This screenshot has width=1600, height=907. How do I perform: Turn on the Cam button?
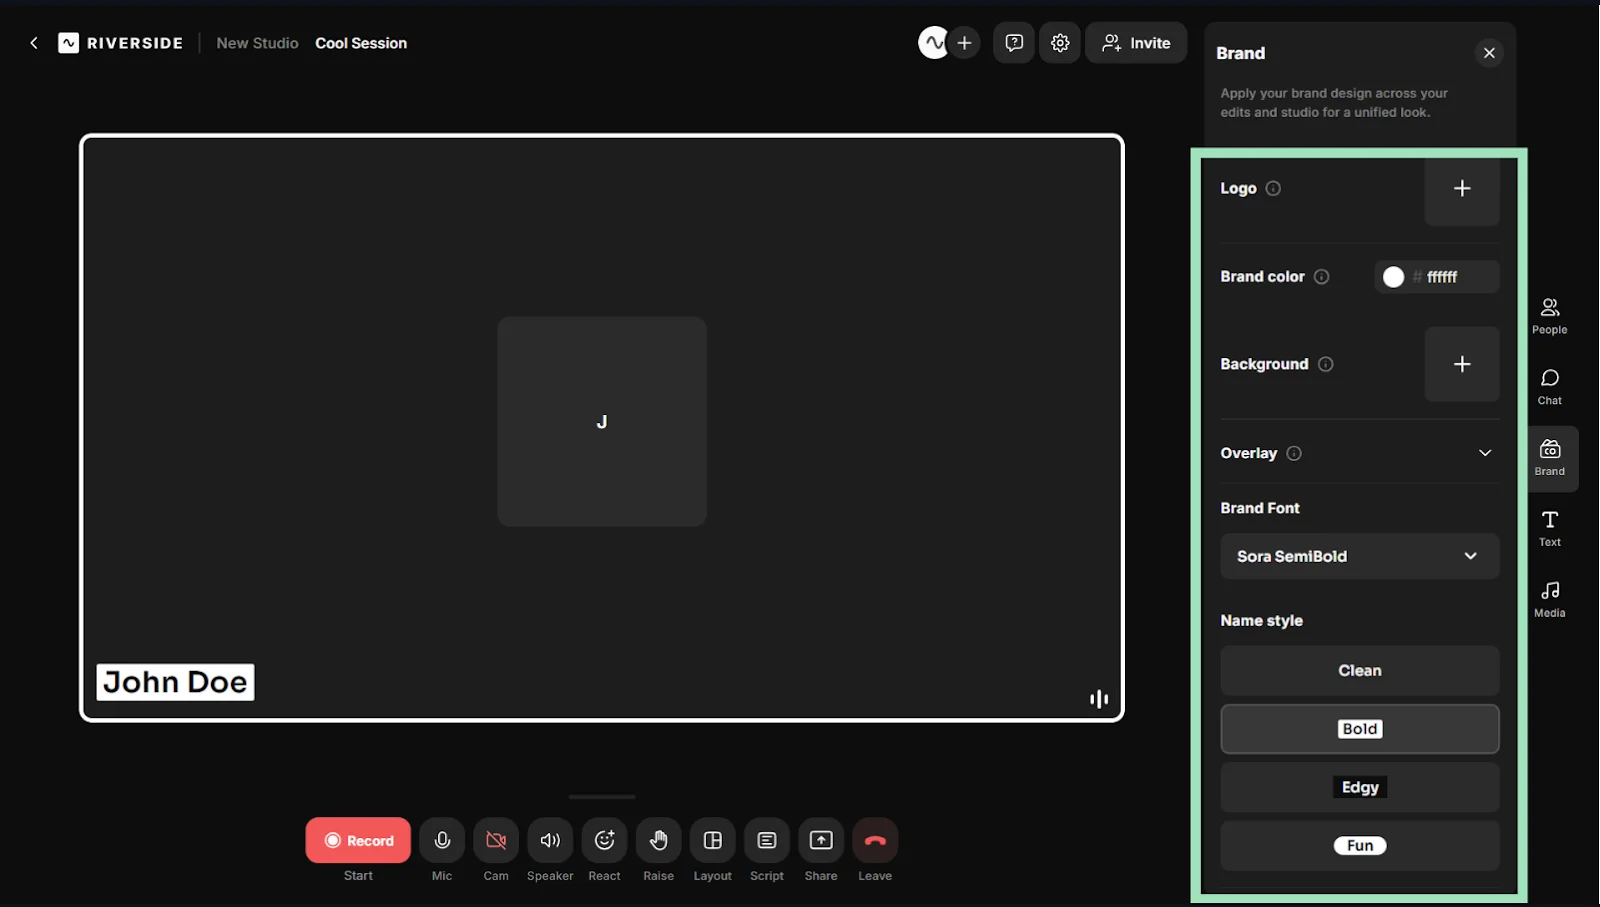tap(496, 840)
